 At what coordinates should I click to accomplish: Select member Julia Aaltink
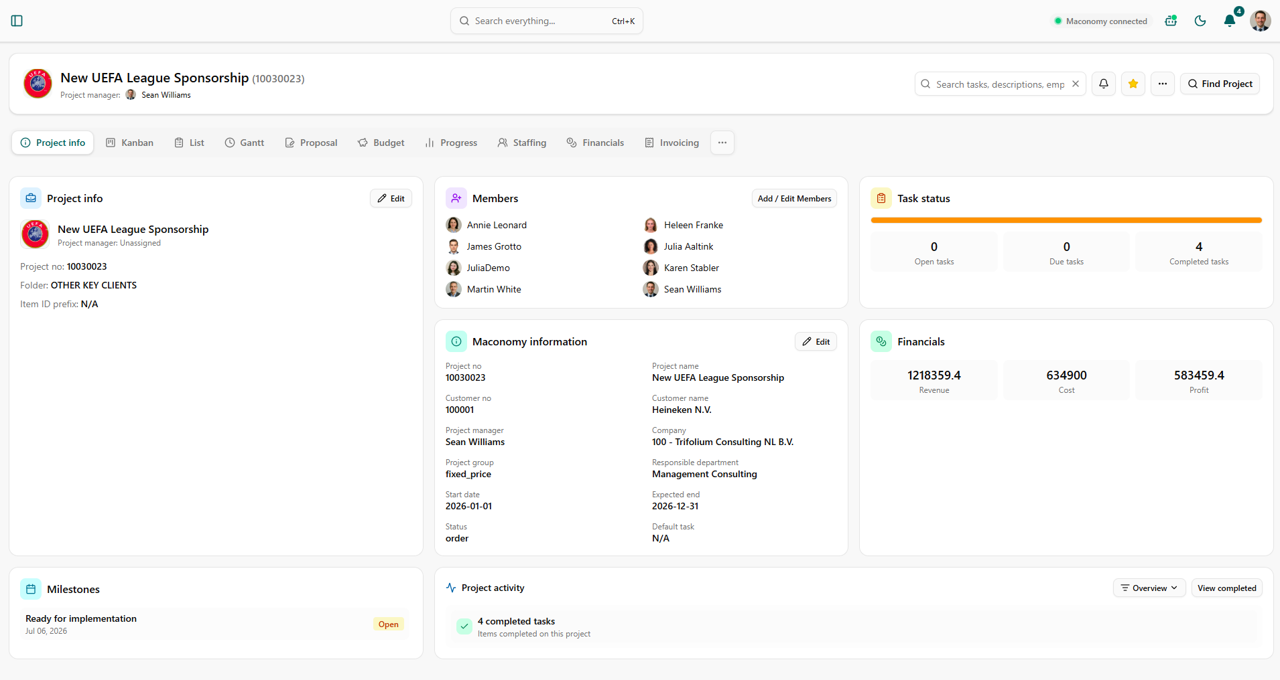click(680, 246)
